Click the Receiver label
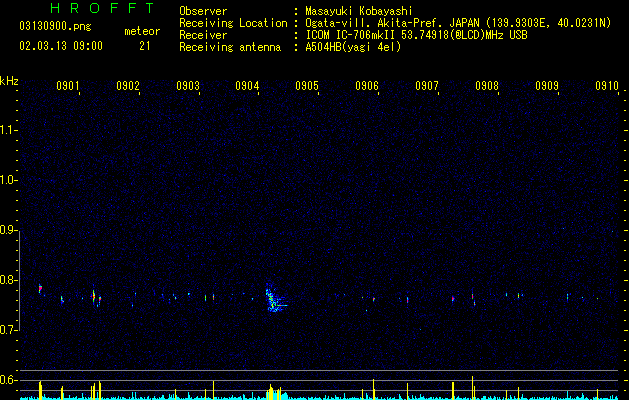 tap(203, 35)
